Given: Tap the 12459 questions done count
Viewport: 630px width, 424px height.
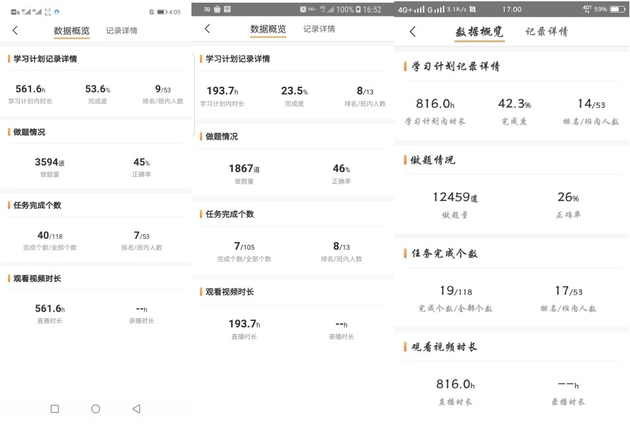Looking at the screenshot, I should pos(458,197).
